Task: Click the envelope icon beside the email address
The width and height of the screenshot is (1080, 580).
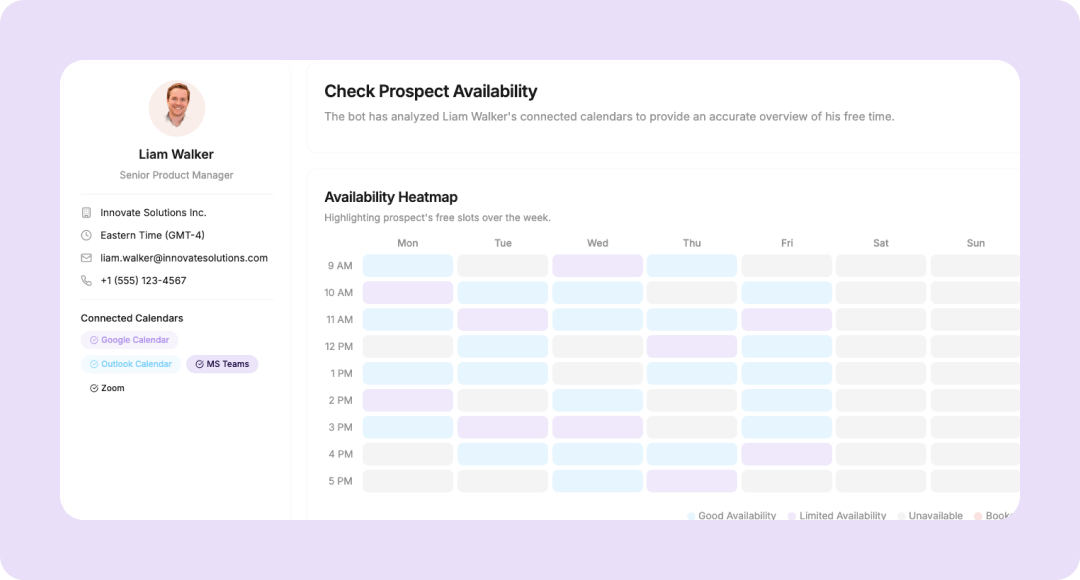Action: [x=86, y=258]
